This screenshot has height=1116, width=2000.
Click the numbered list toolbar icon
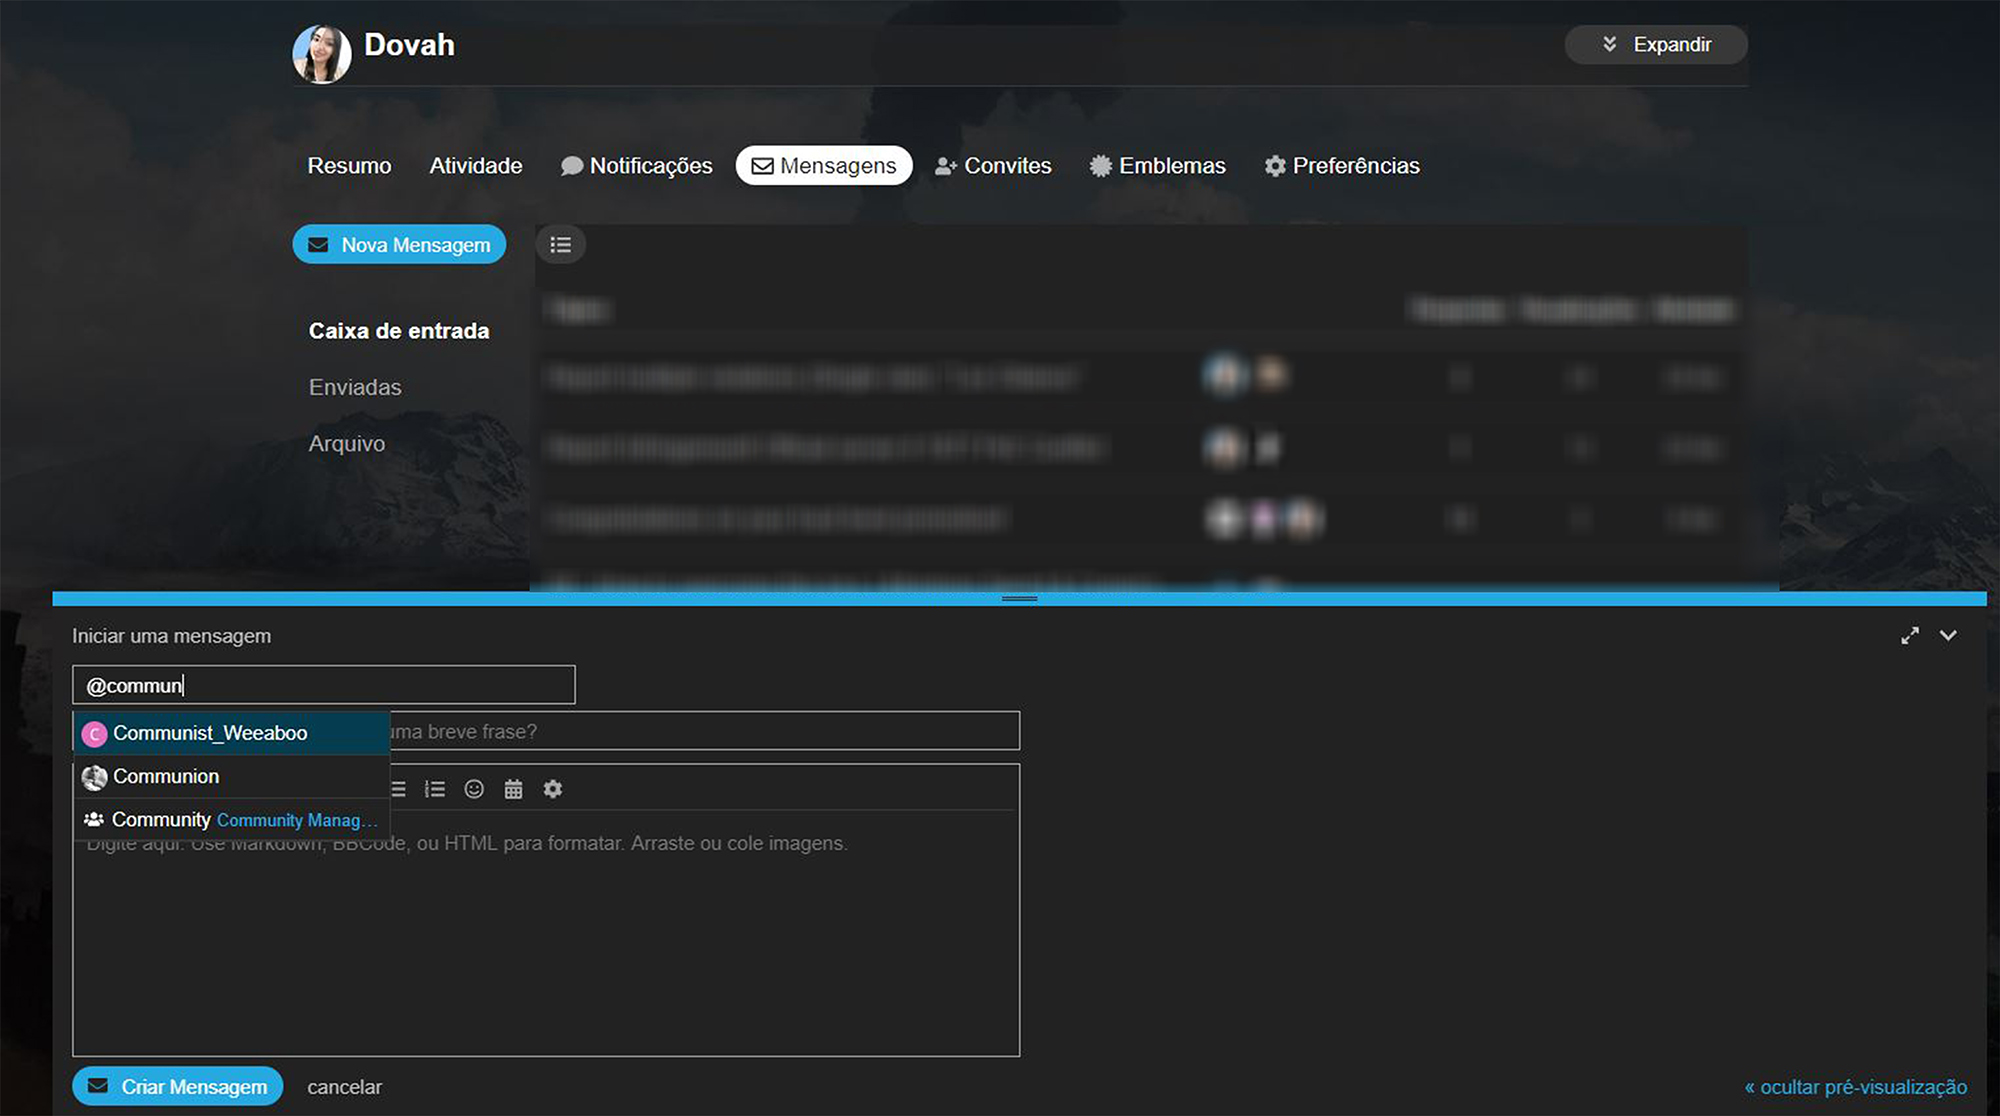point(434,789)
